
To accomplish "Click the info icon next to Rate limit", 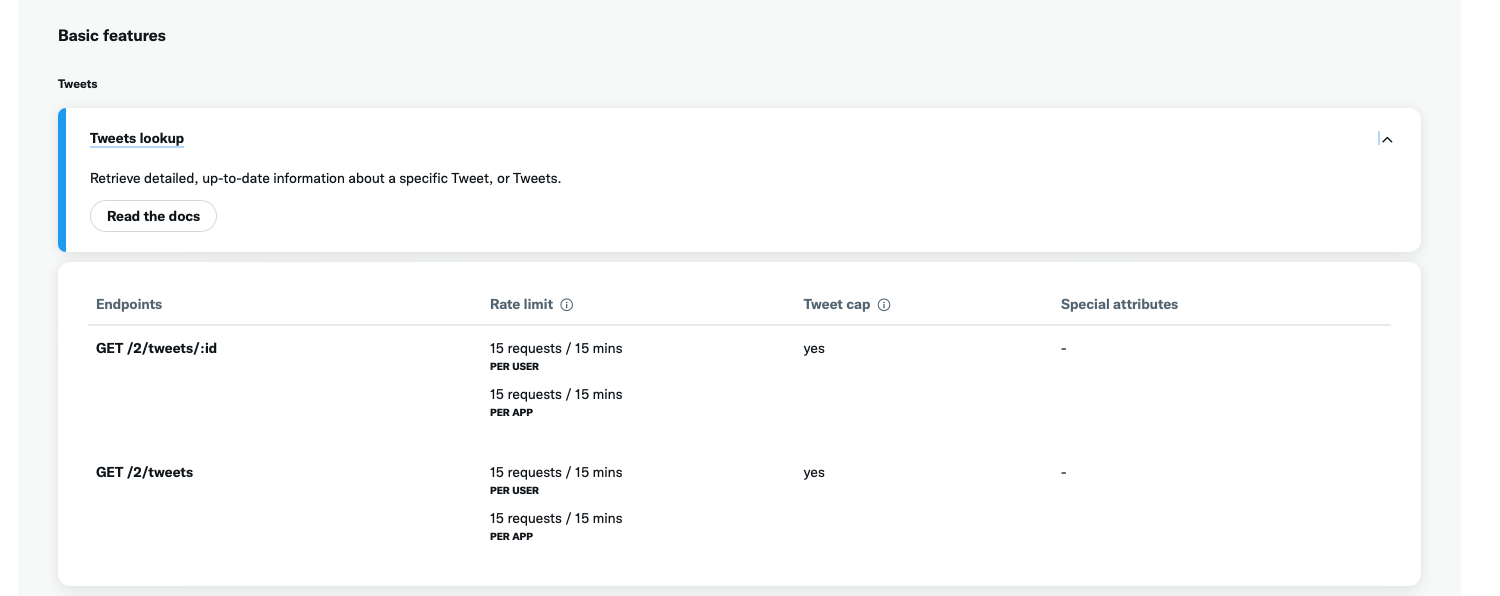I will point(567,305).
